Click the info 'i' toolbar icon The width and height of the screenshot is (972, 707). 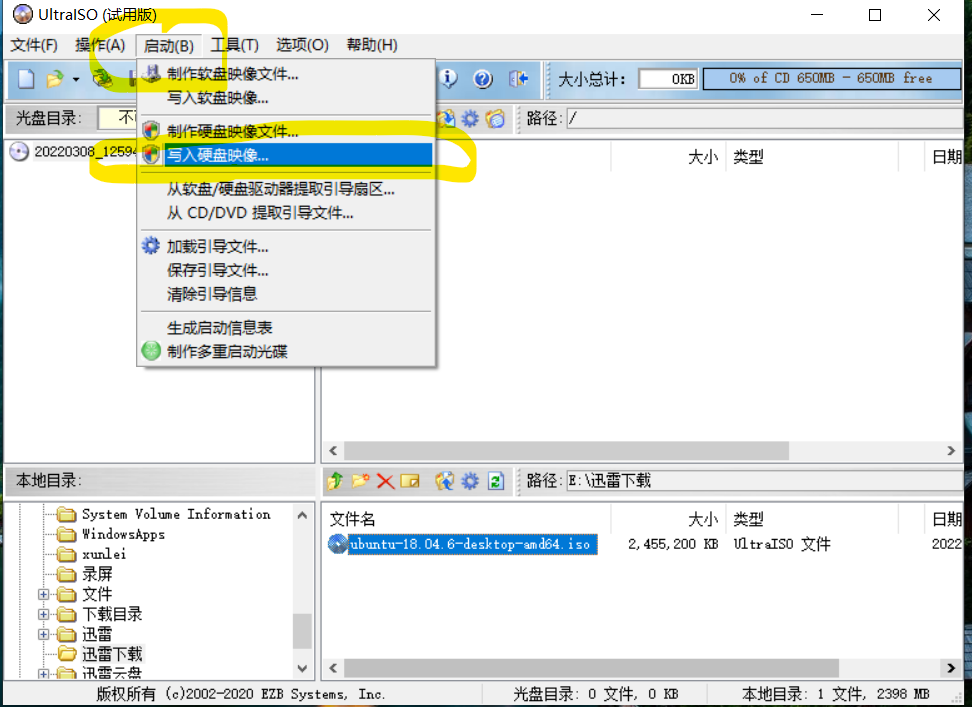(x=448, y=79)
